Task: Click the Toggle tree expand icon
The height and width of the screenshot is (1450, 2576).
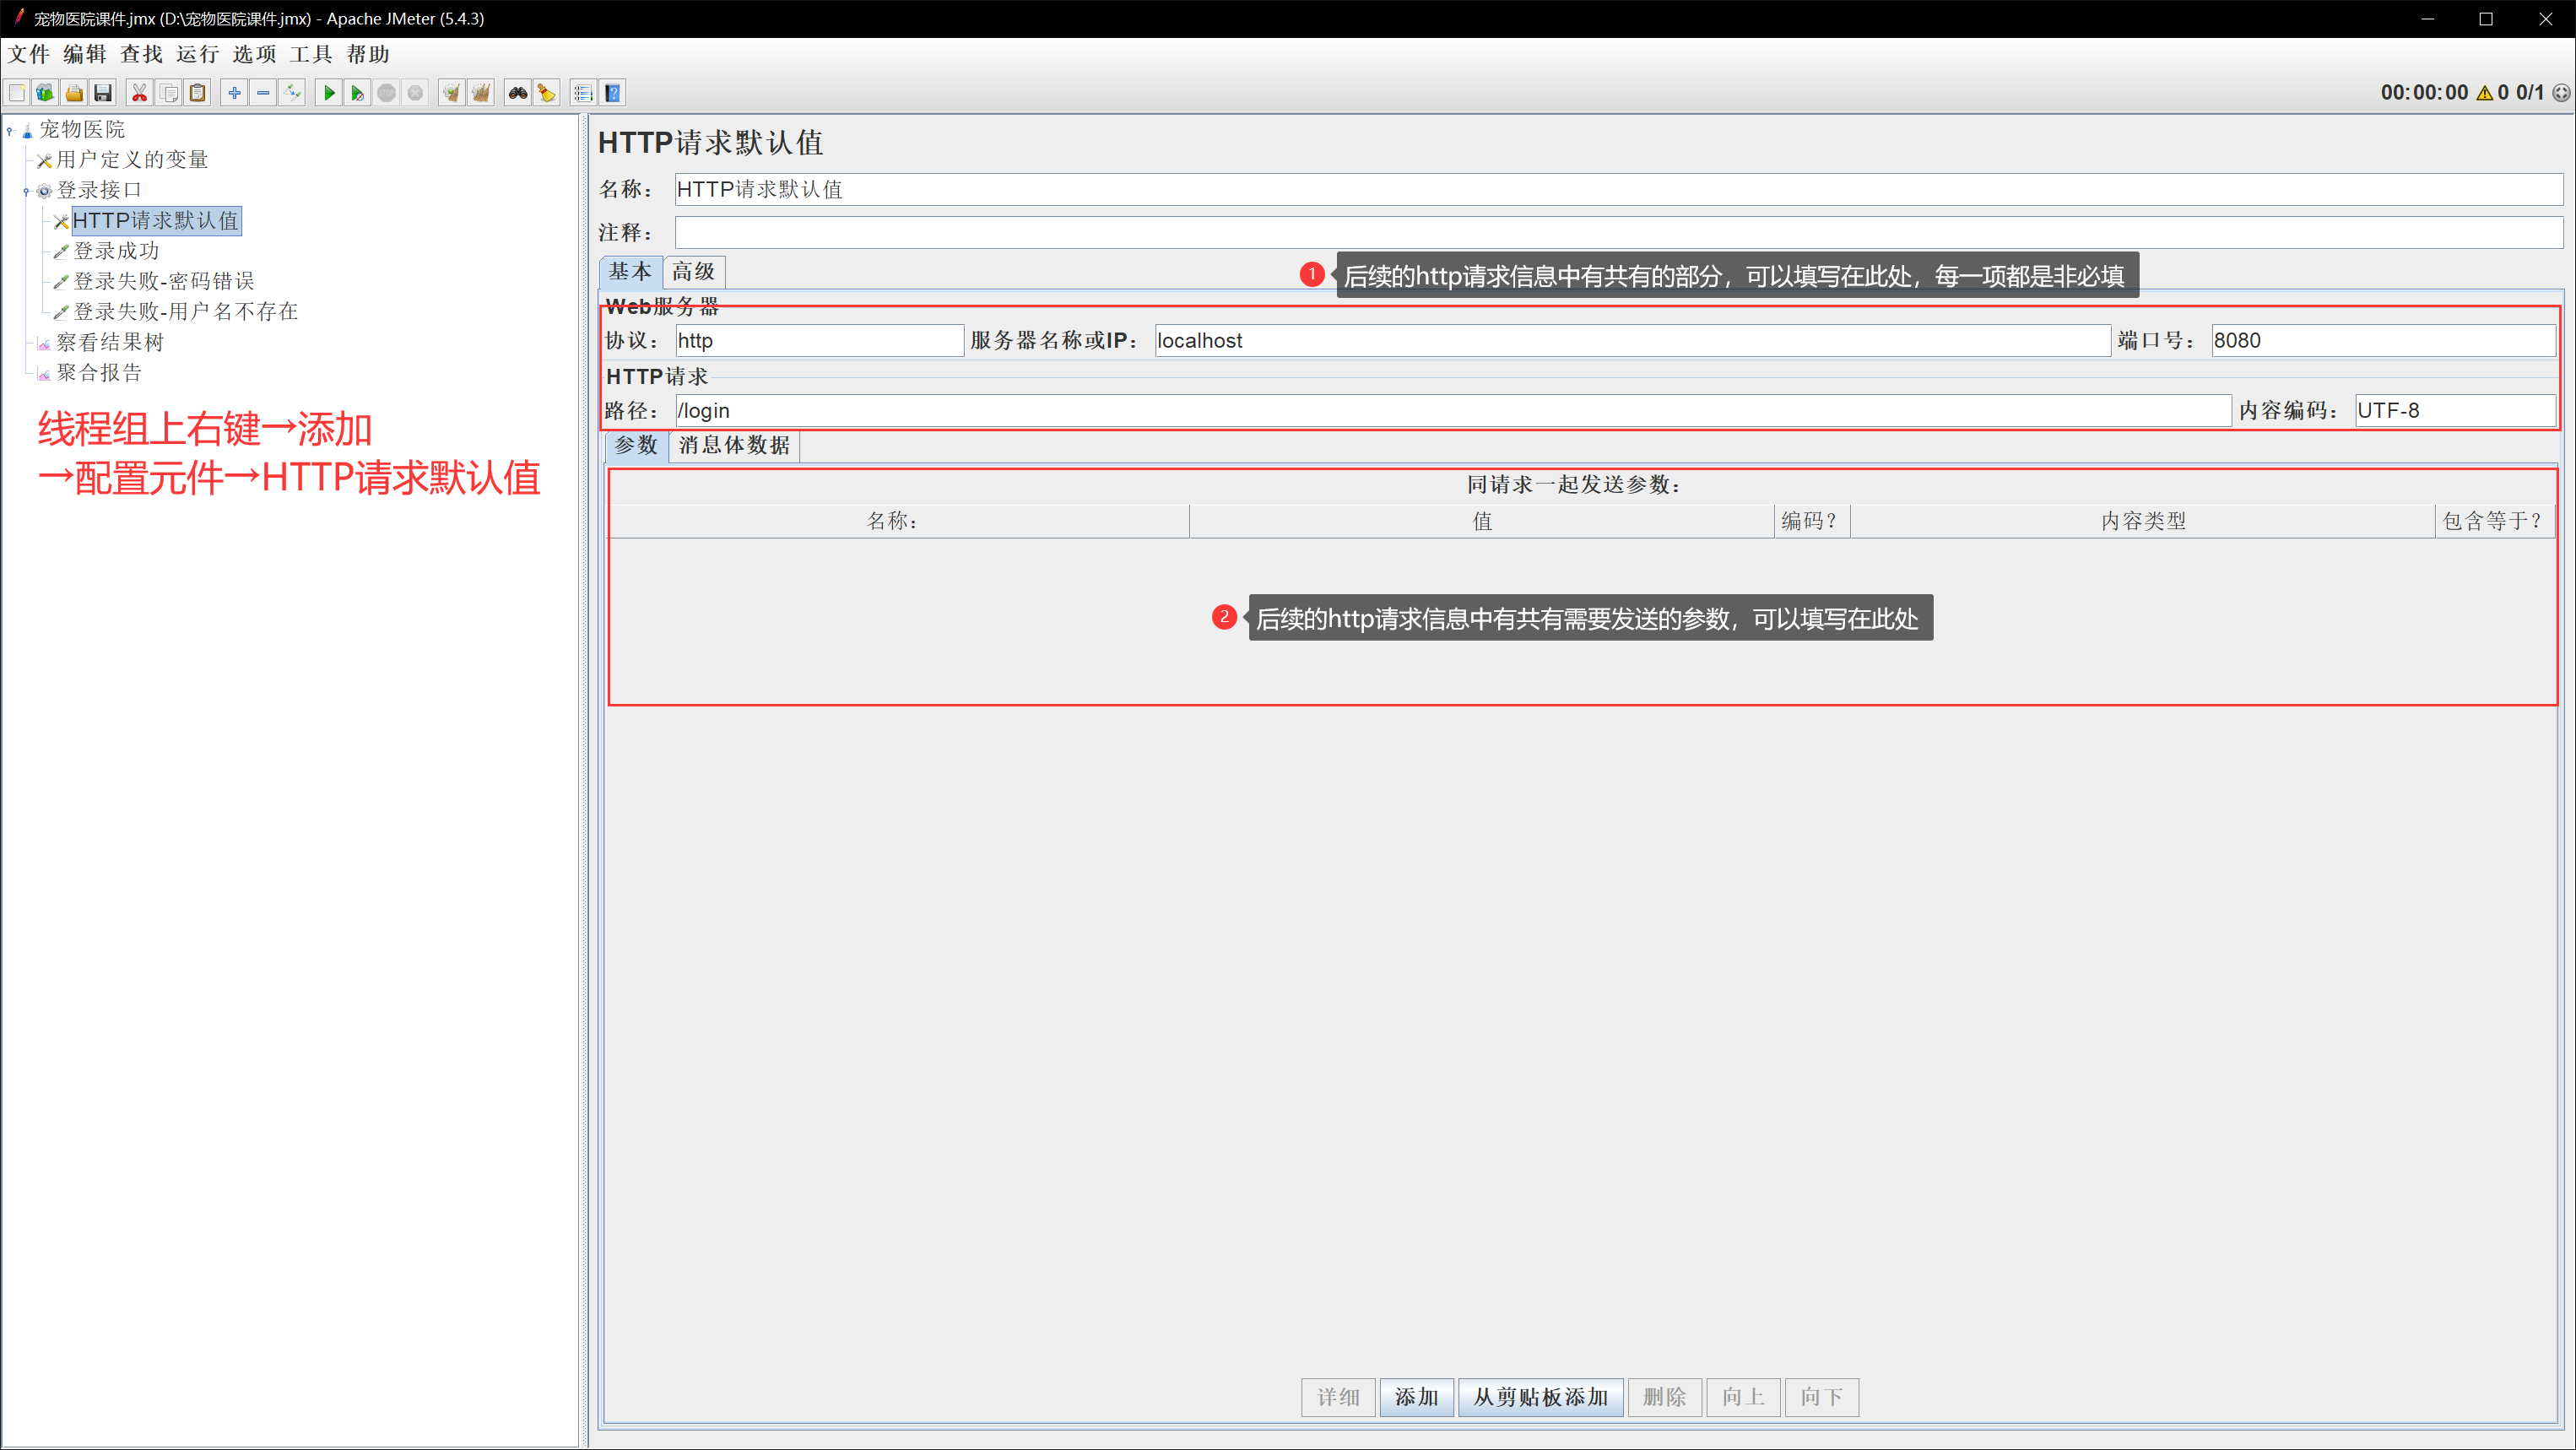Action: (x=292, y=93)
